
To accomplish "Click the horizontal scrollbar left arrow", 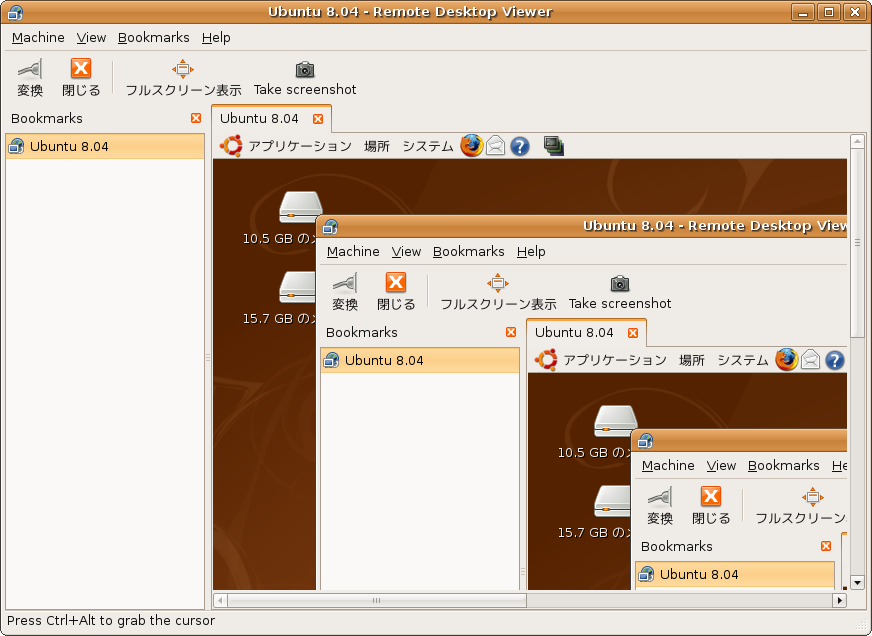I will point(220,600).
